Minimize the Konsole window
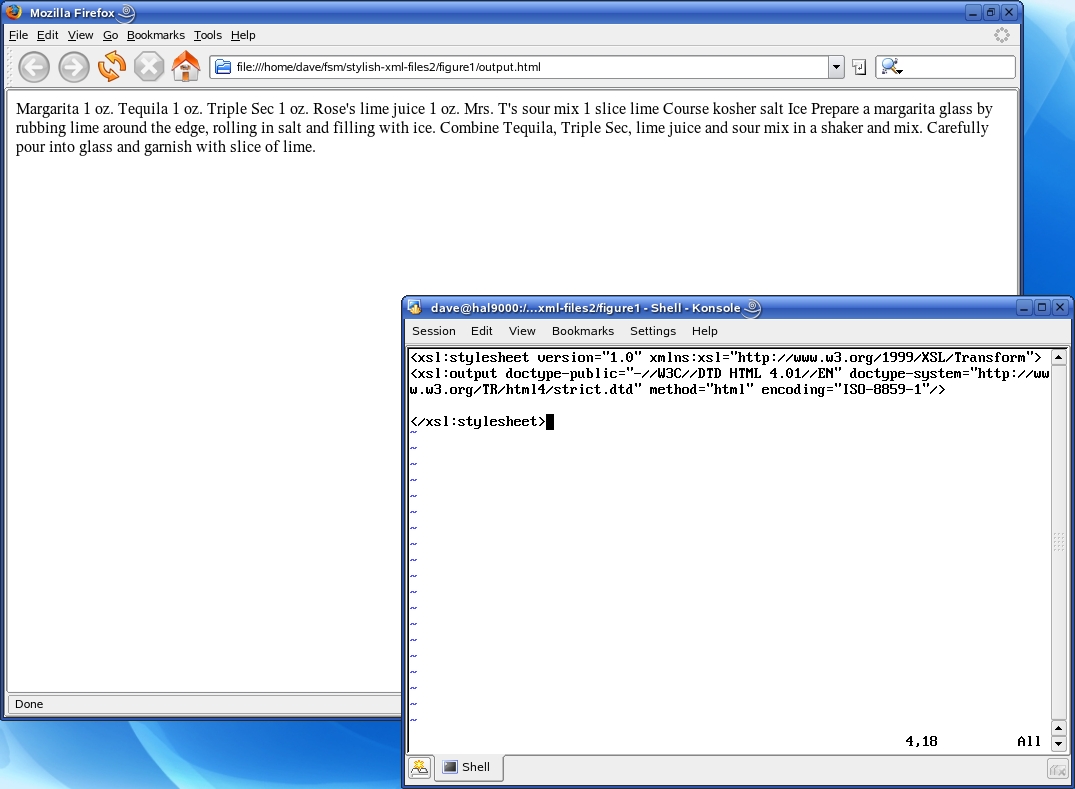The width and height of the screenshot is (1075, 789). [1024, 308]
